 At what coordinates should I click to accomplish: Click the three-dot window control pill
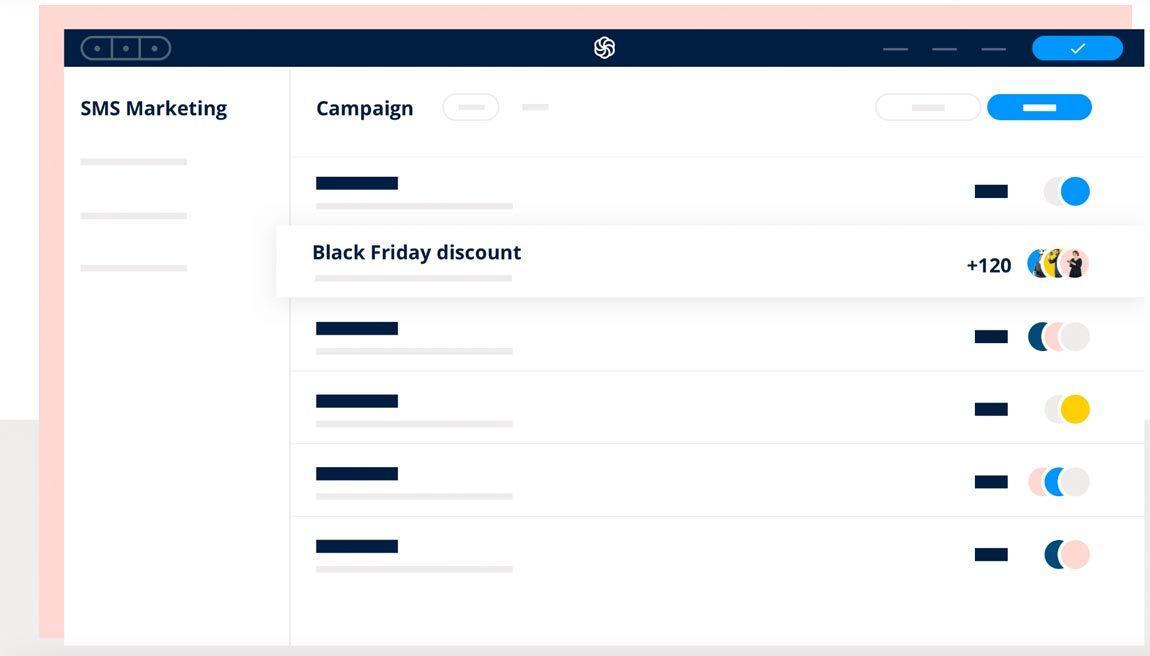click(x=126, y=48)
